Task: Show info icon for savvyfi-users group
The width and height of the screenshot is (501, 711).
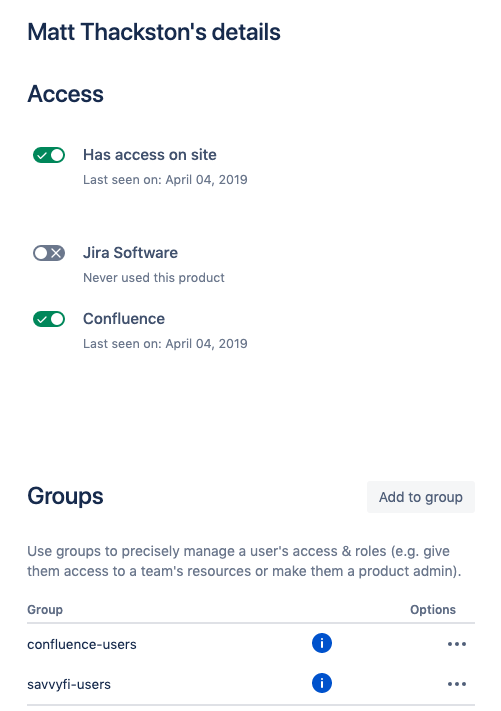Action: click(x=322, y=683)
